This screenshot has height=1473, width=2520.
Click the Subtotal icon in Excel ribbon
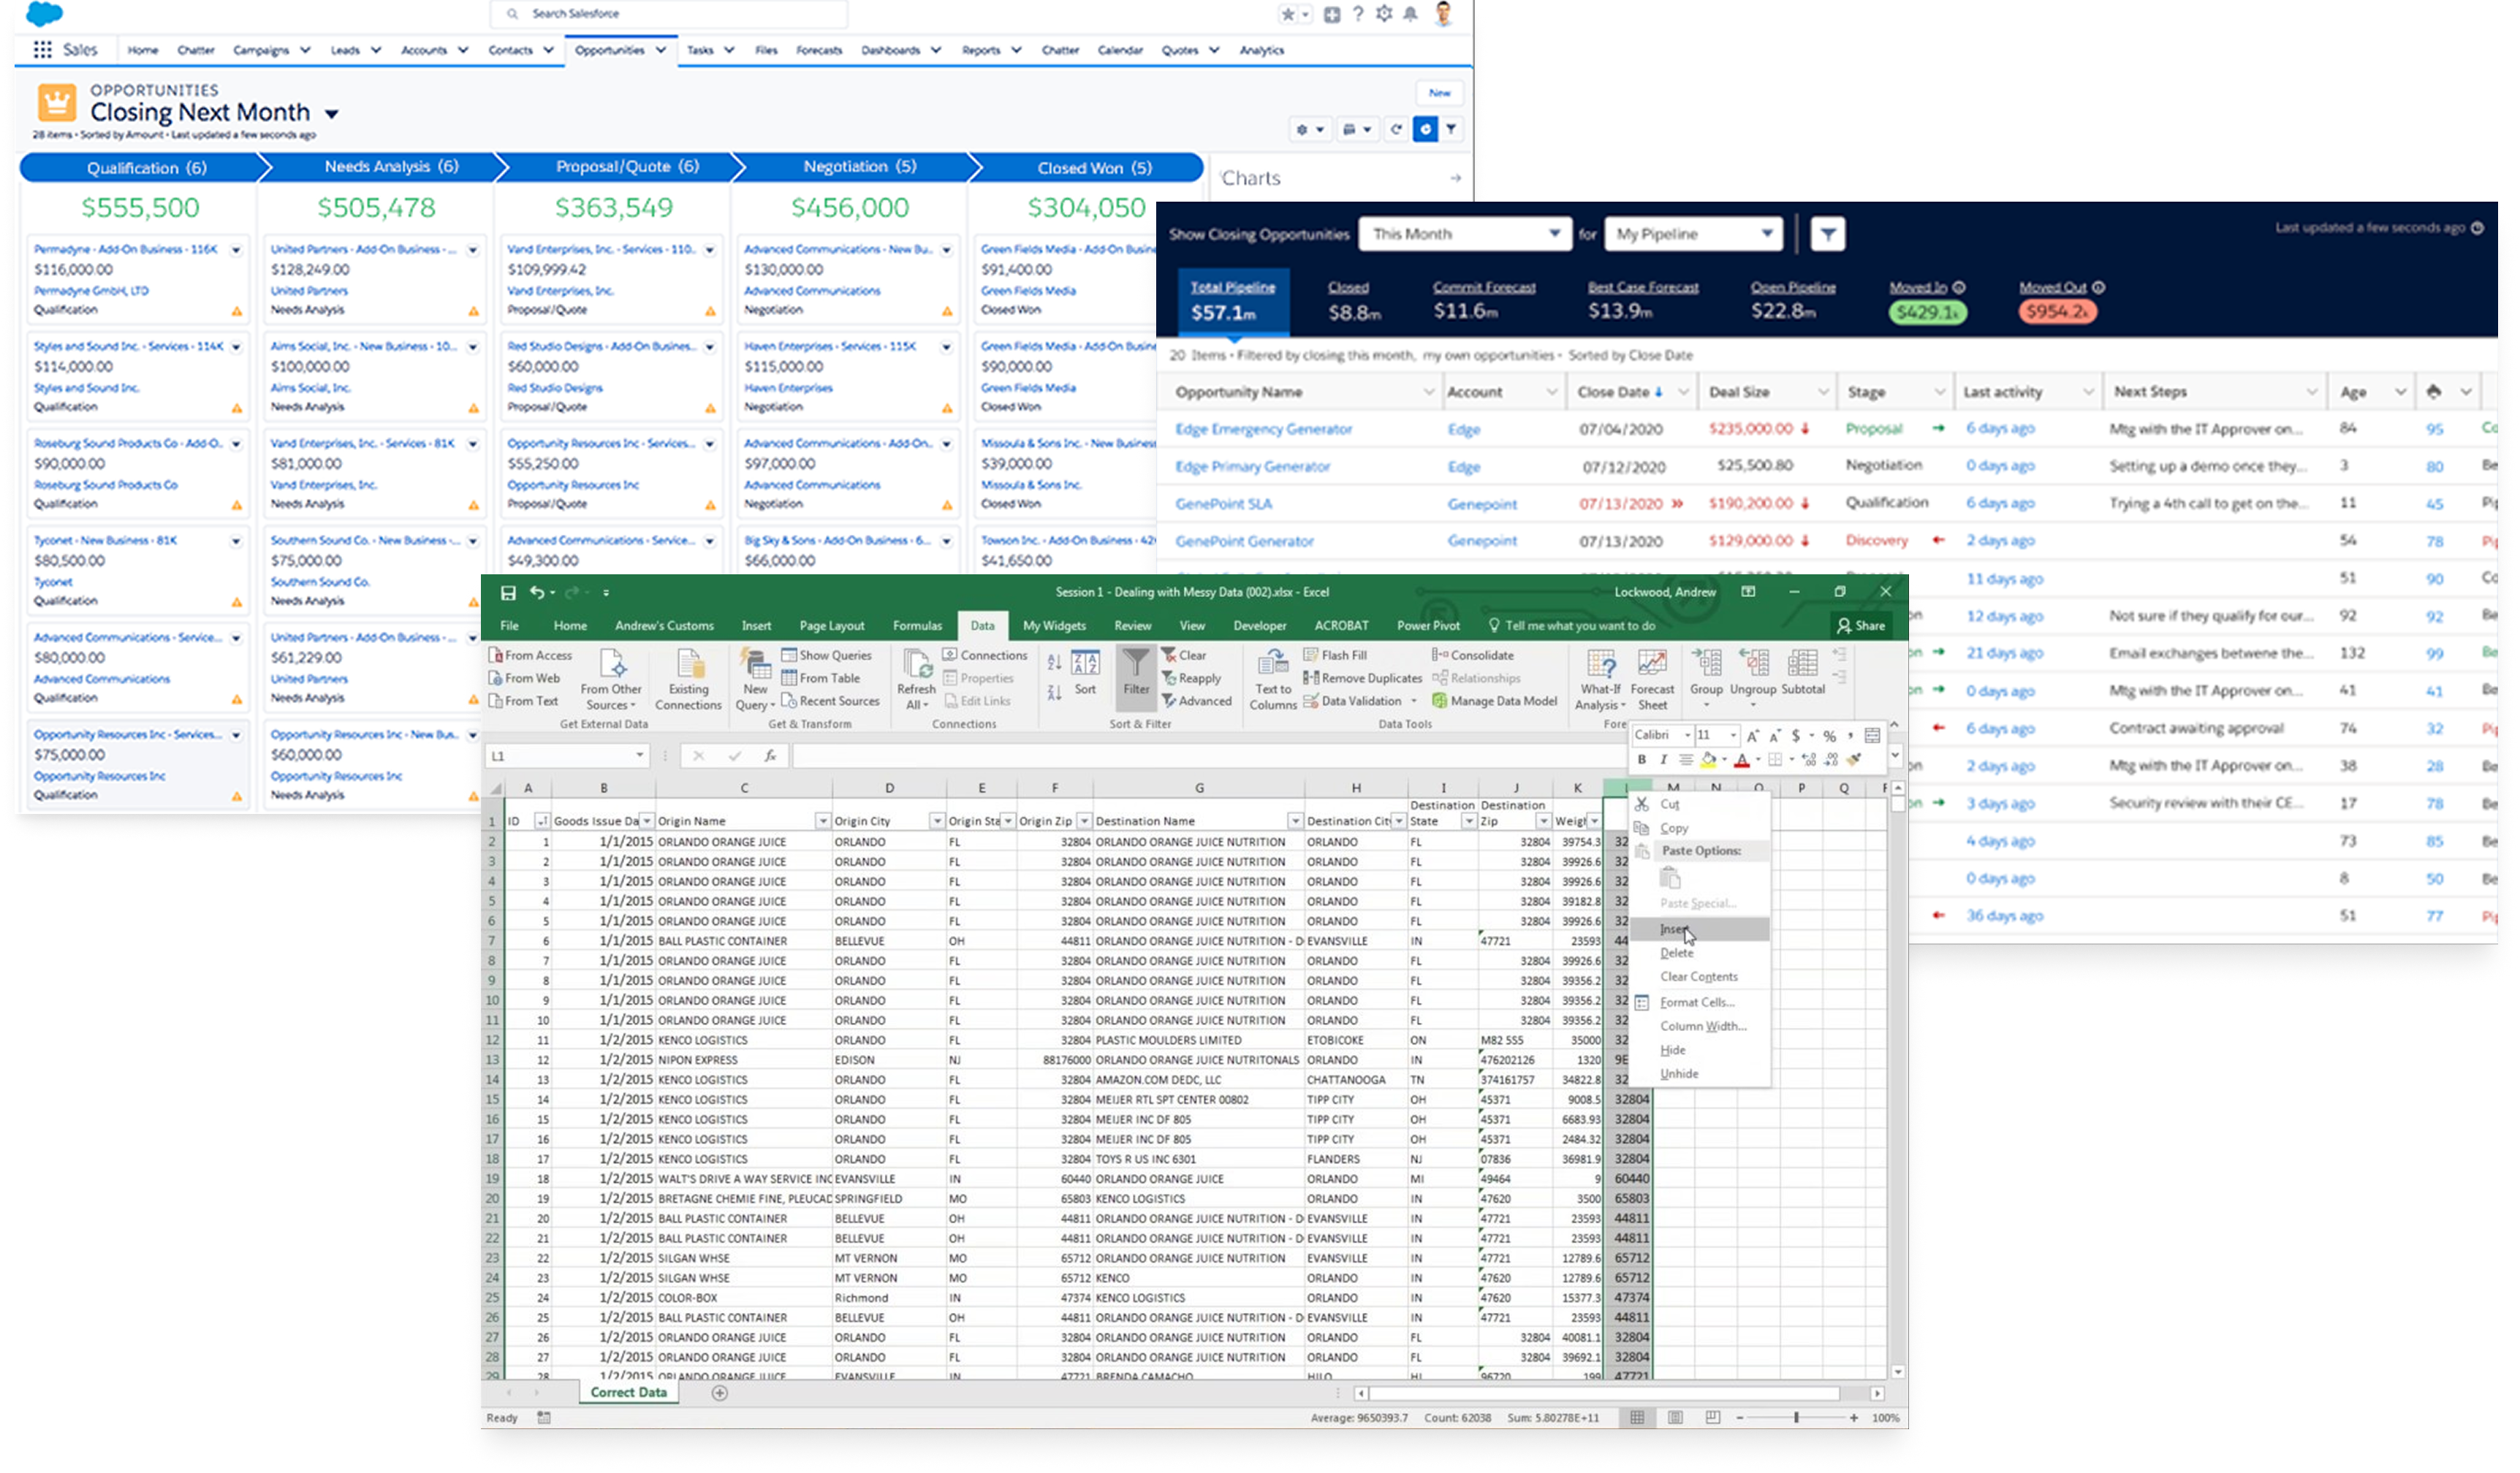1802,664
